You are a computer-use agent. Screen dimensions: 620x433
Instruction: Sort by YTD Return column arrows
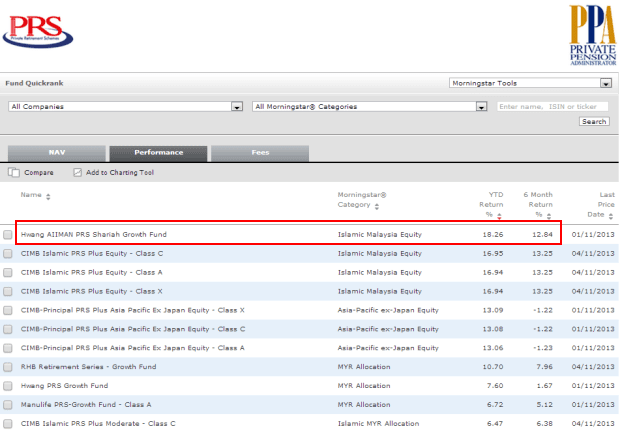tap(499, 215)
